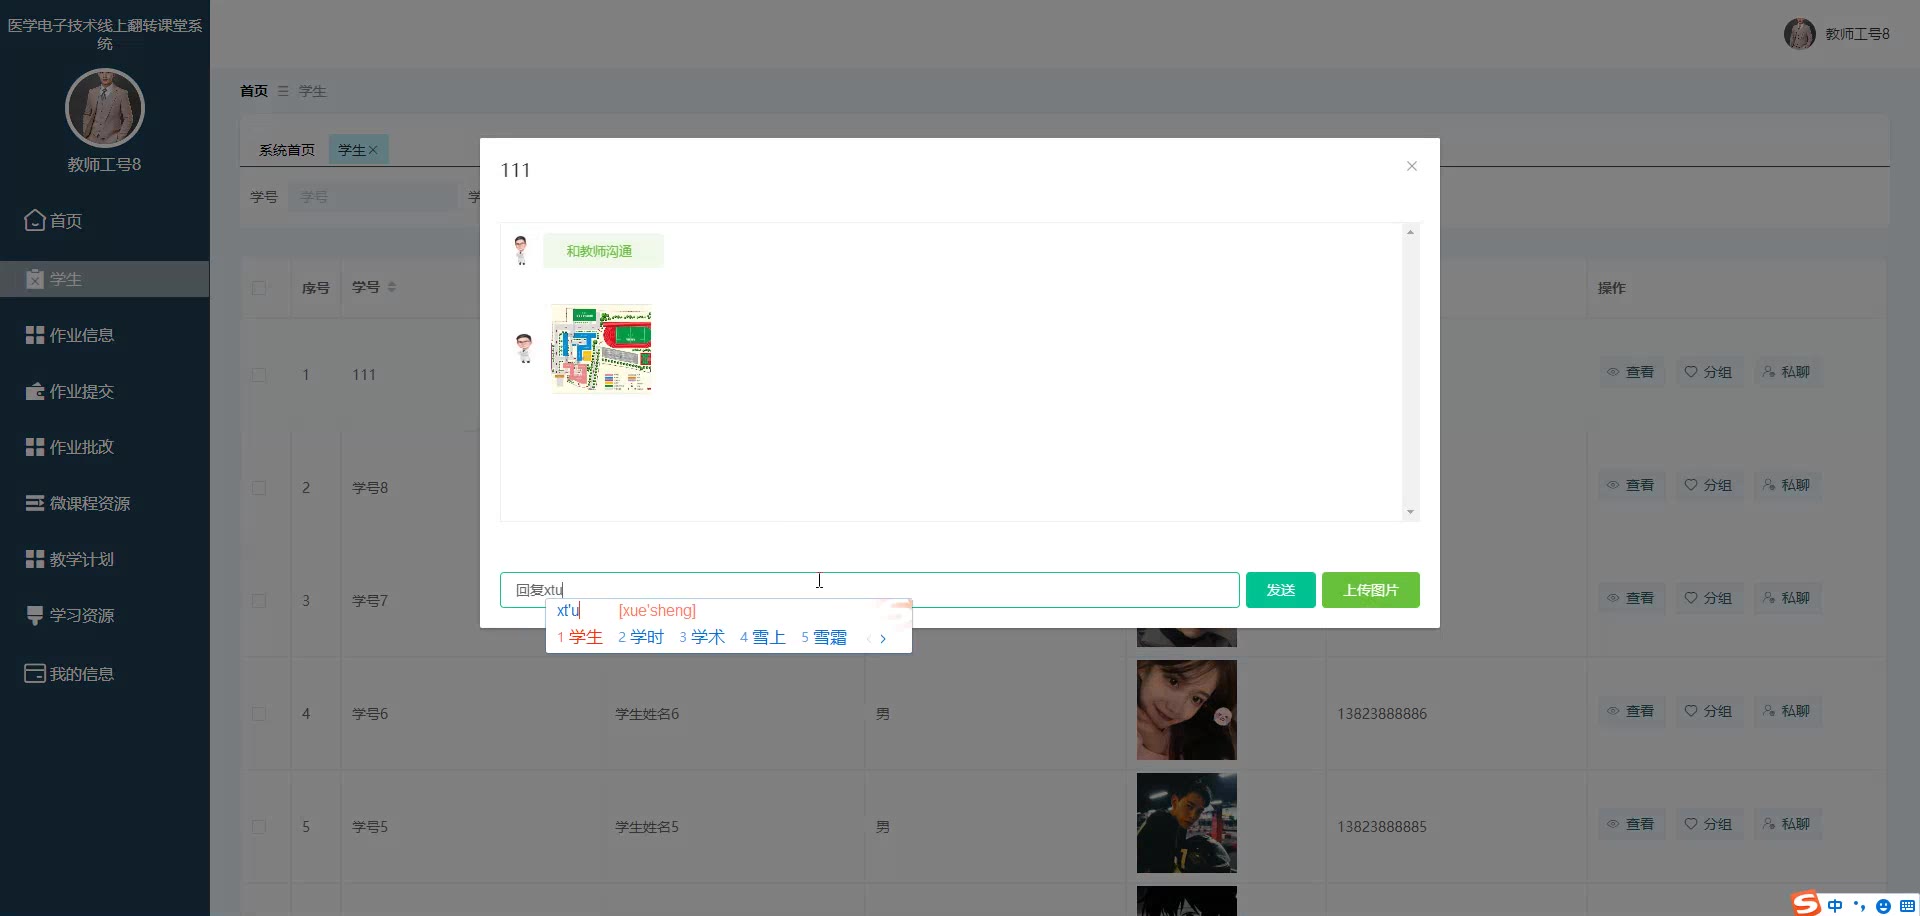Screen dimensions: 1920x916
Task: Open the top-right 教师工号8 user avatar
Action: (1799, 33)
